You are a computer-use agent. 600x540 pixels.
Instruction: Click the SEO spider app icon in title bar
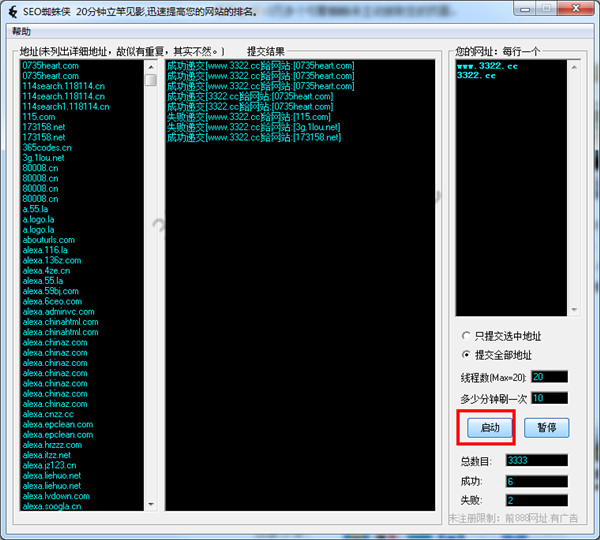(13, 12)
